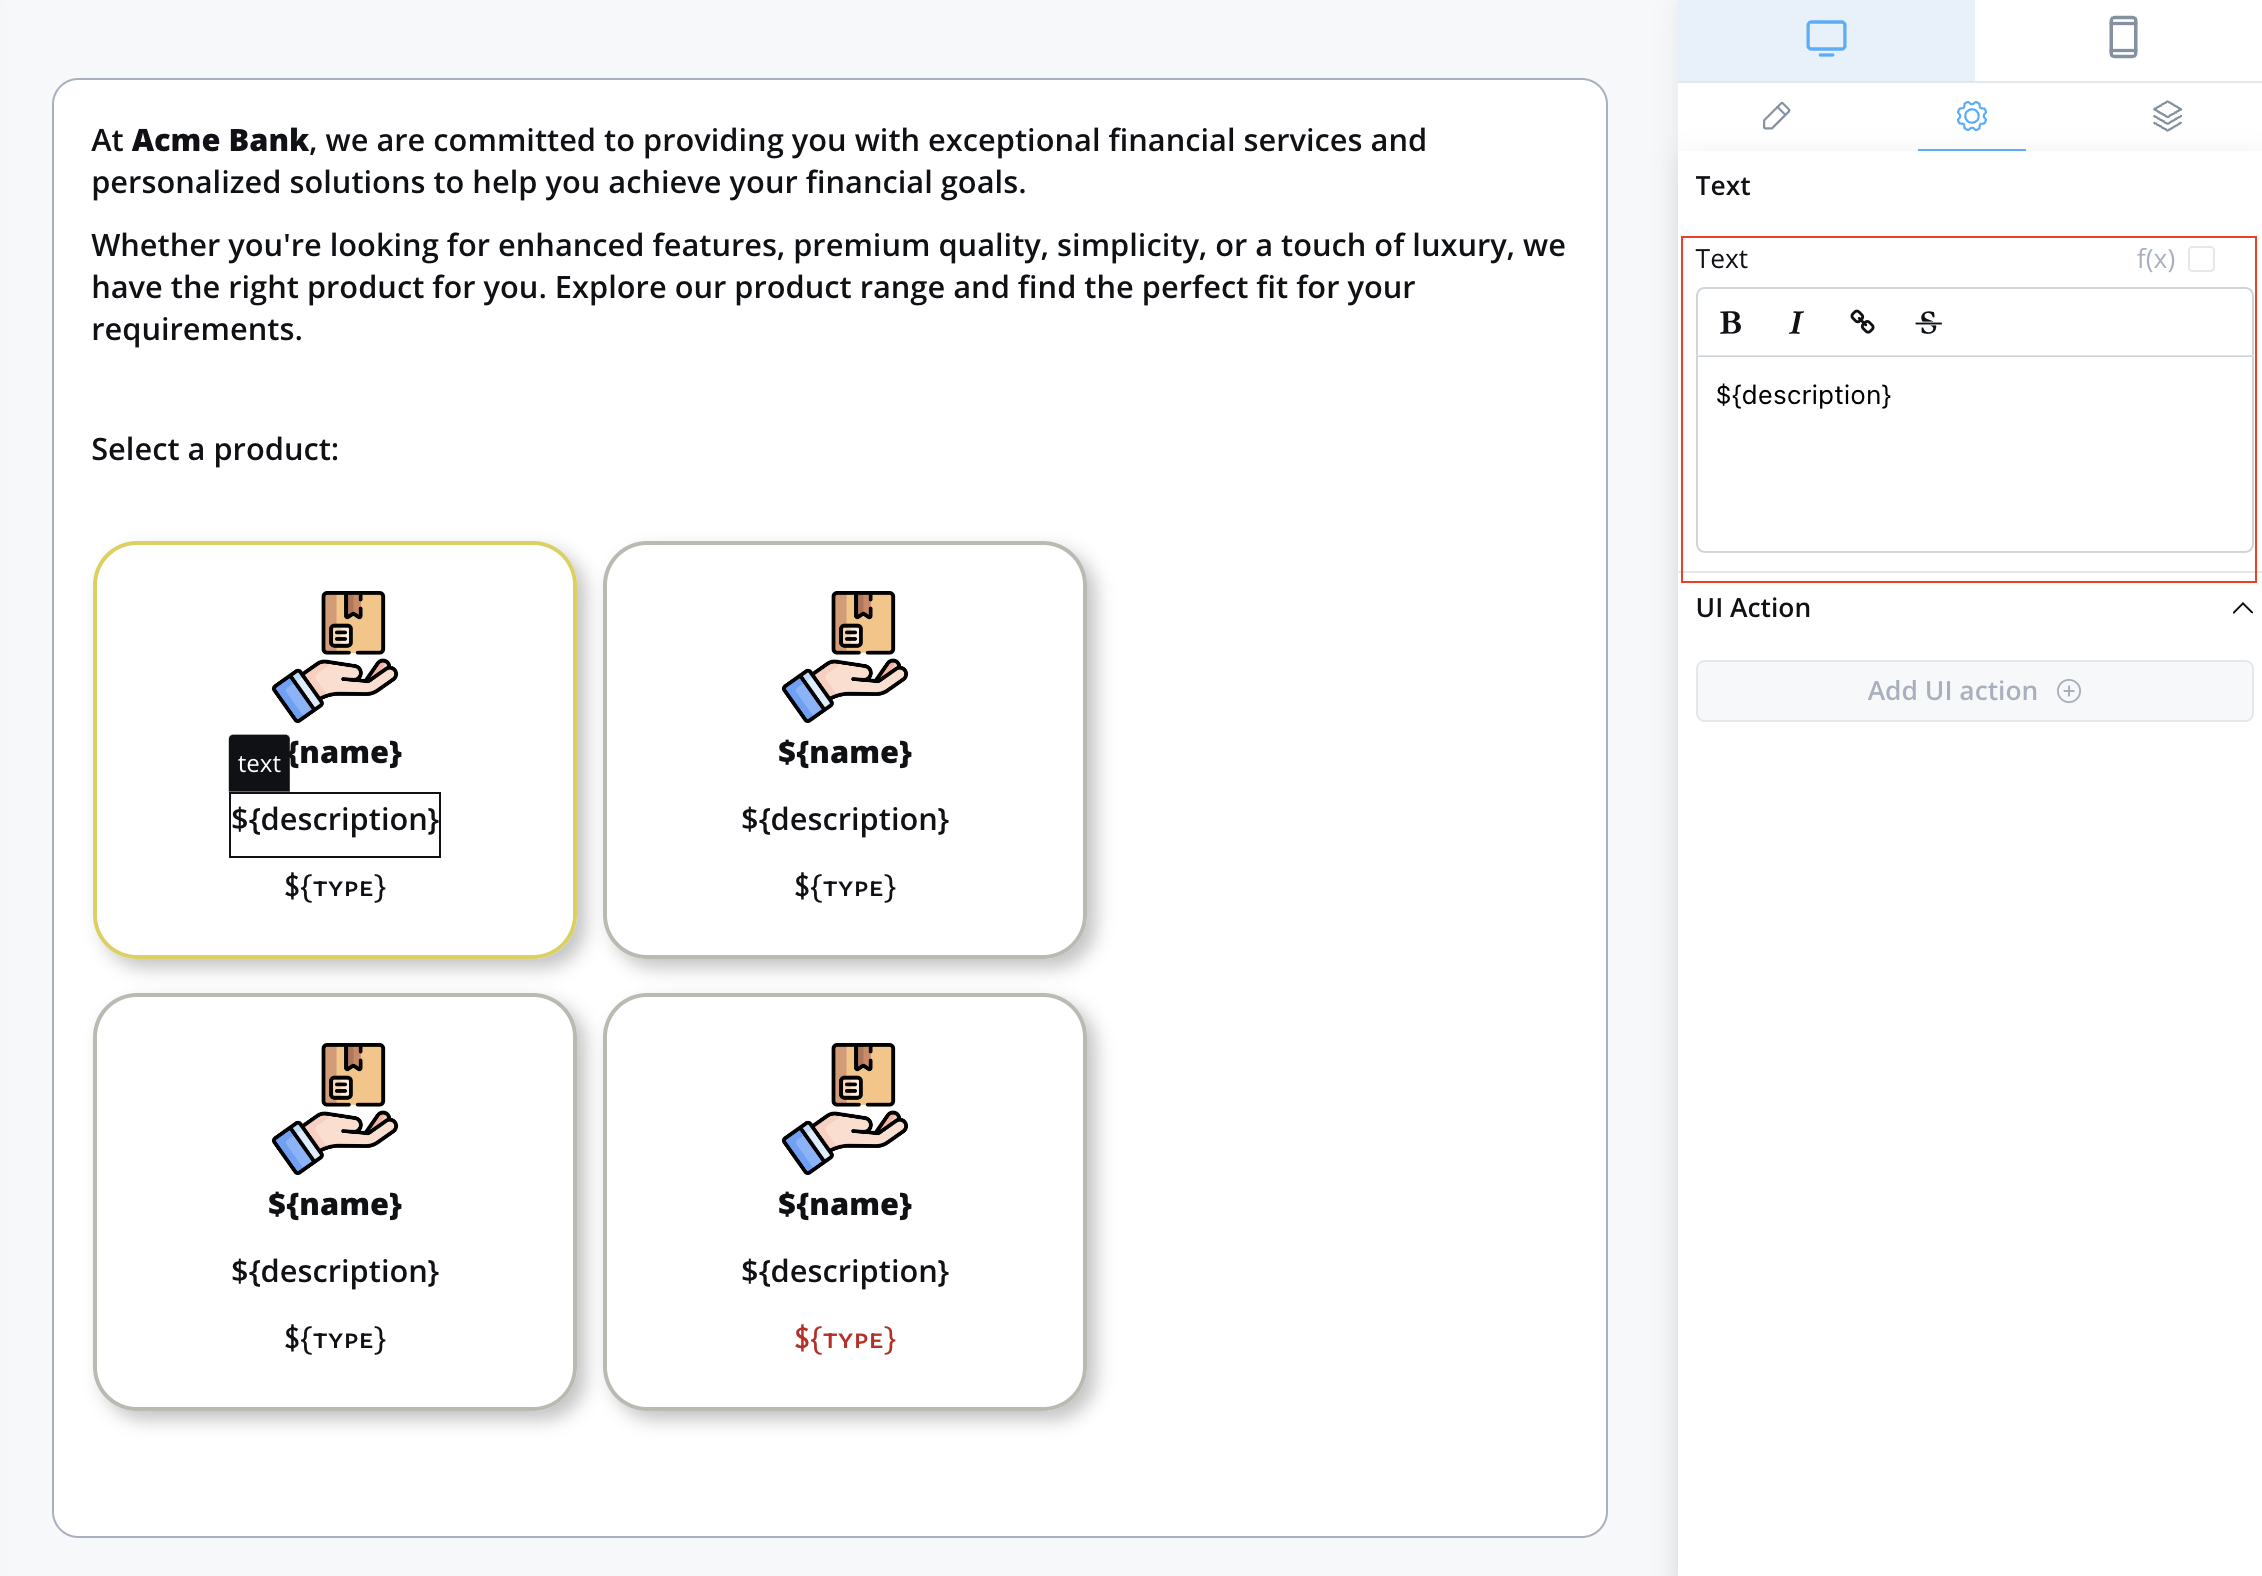Image resolution: width=2262 pixels, height=1576 pixels.
Task: Select ${description} in the bottom-left card
Action: coord(335,1271)
